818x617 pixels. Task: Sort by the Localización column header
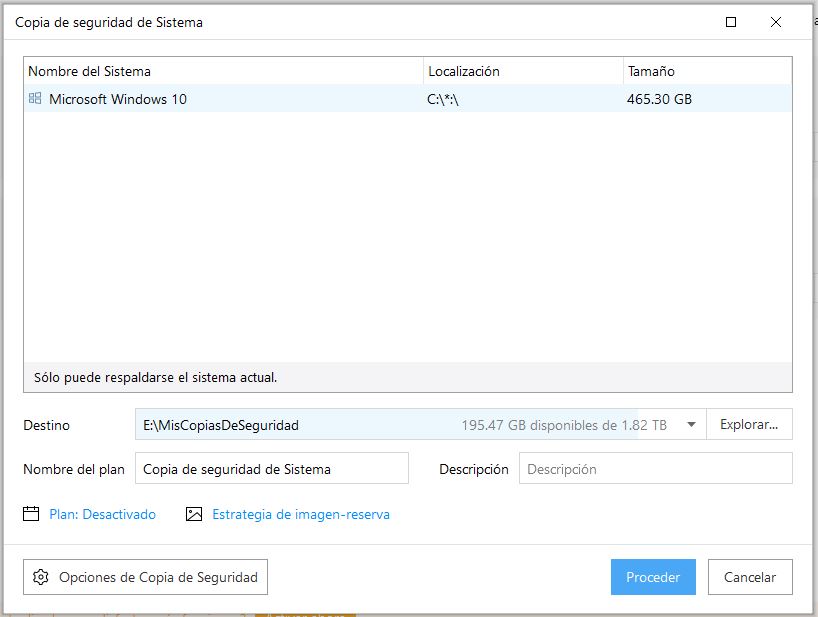(x=464, y=71)
